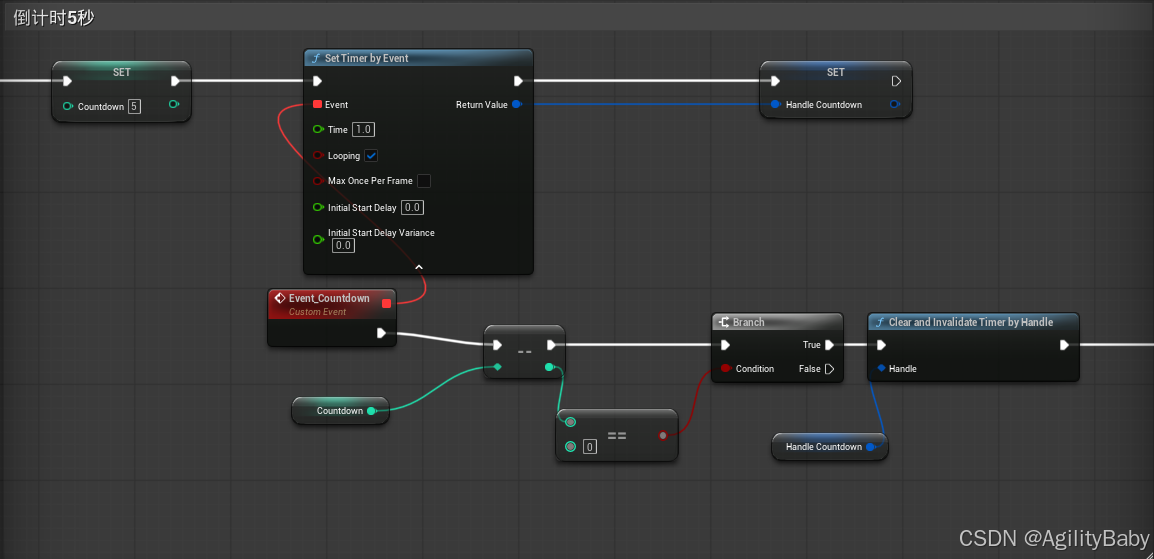Screen dimensions: 1154x559
Task: Click Clear and Invalidate Timer output exec pin
Action: point(1064,345)
